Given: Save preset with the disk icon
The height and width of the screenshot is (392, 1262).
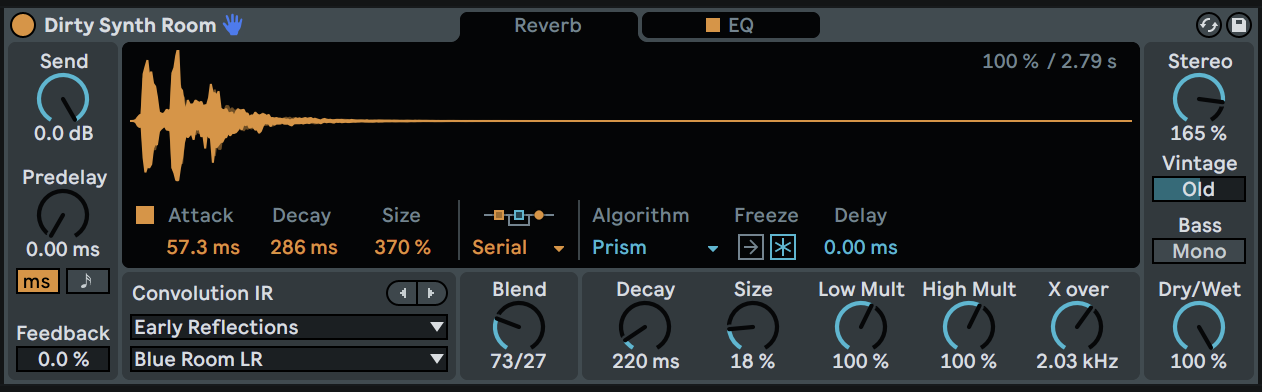Looking at the screenshot, I should point(1238,25).
